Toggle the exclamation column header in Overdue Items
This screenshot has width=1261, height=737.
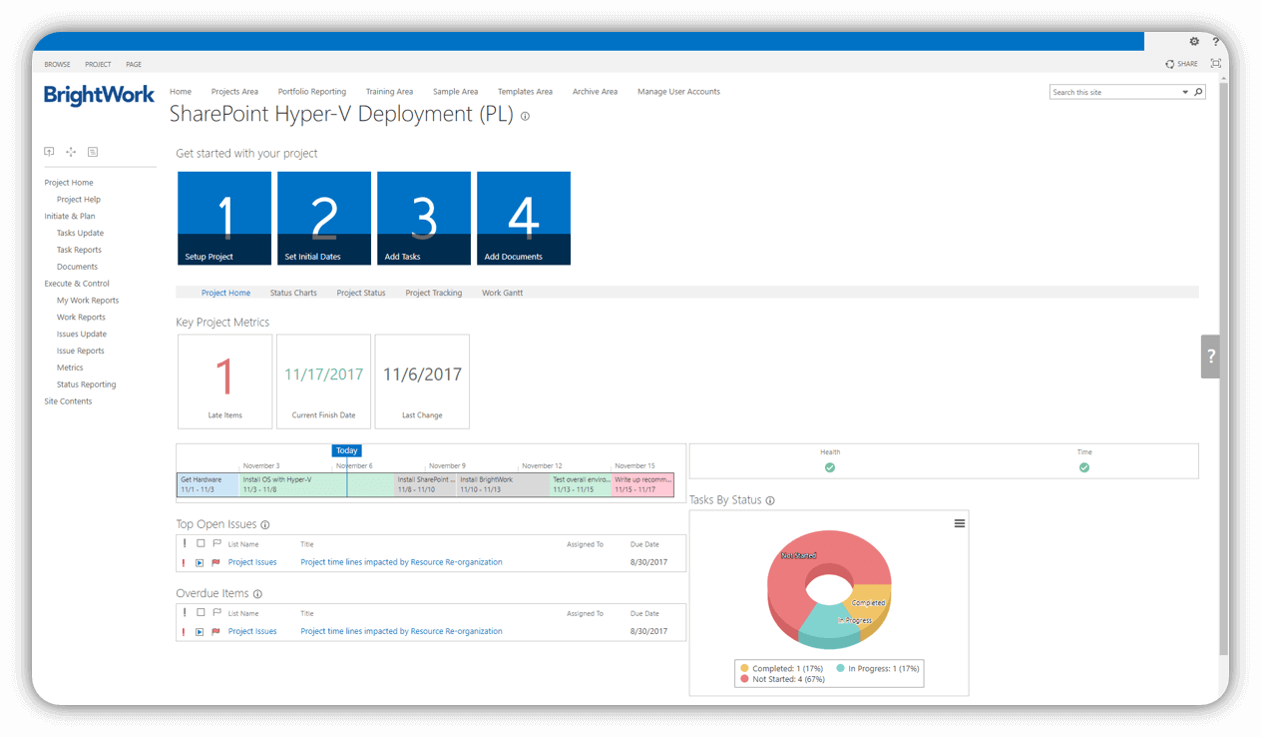[x=183, y=613]
